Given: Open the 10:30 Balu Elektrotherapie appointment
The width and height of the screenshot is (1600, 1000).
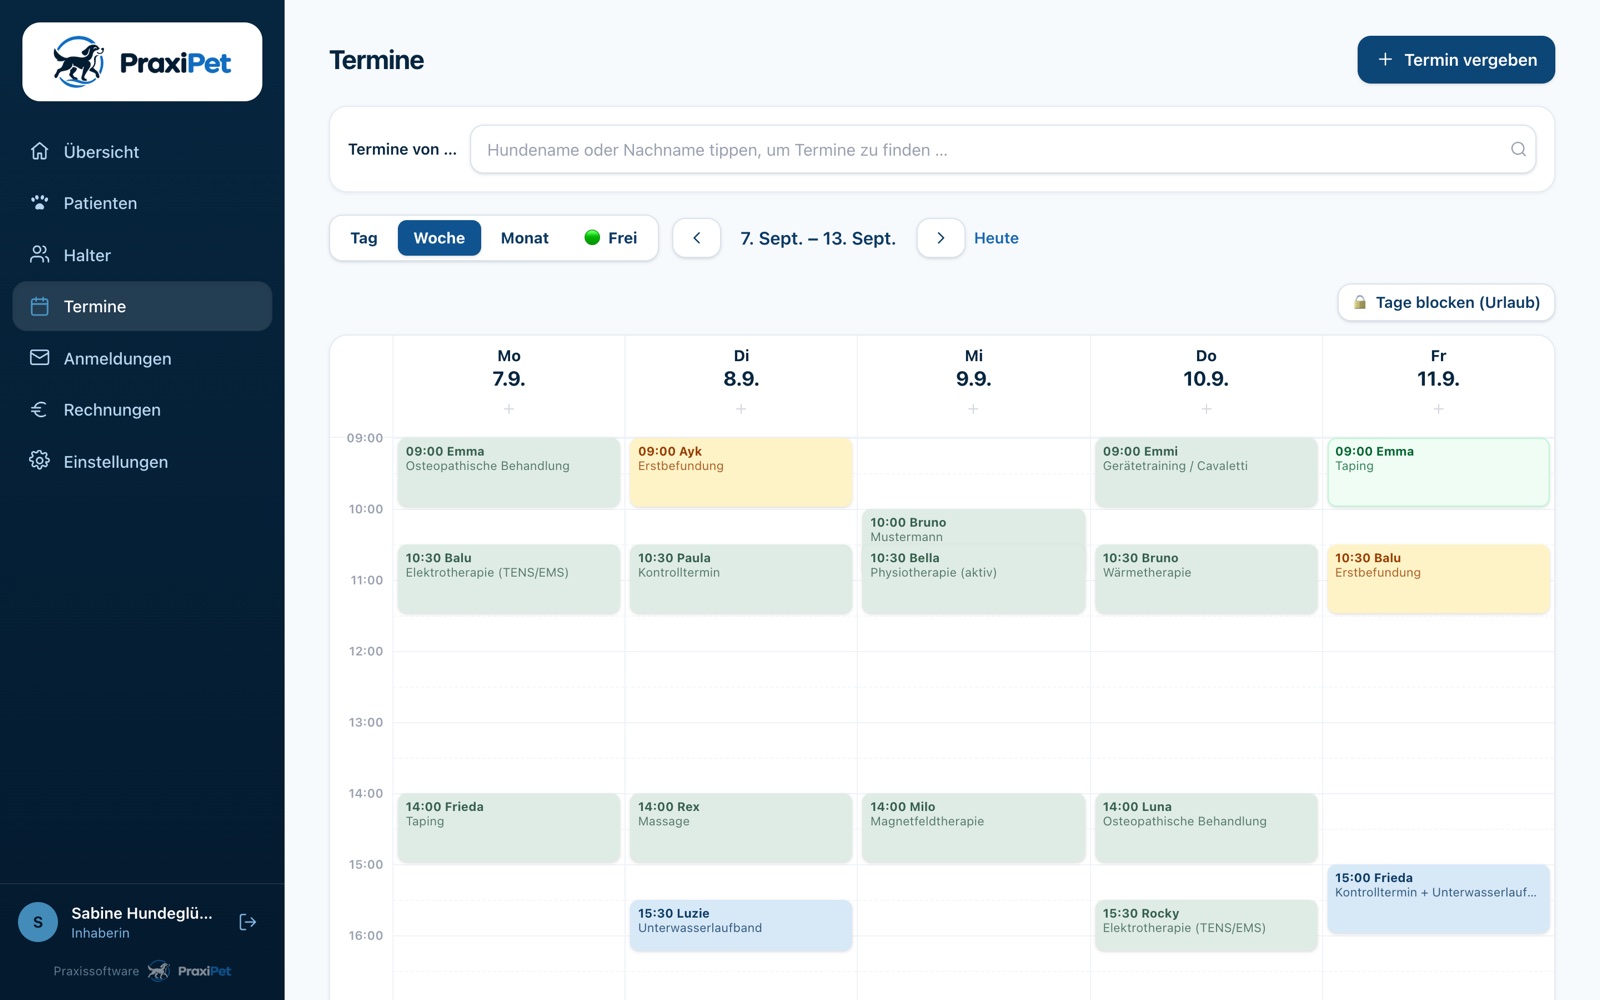Looking at the screenshot, I should (509, 579).
